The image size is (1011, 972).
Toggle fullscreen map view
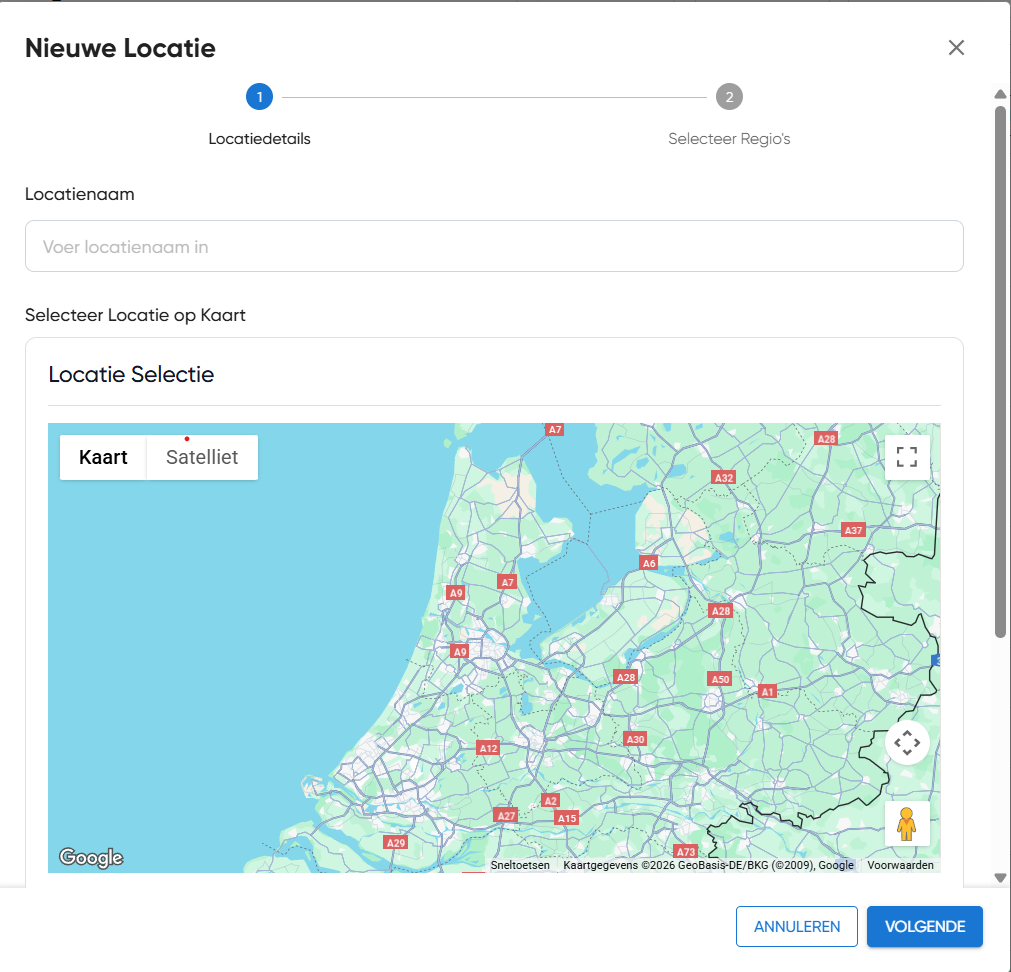(x=906, y=457)
